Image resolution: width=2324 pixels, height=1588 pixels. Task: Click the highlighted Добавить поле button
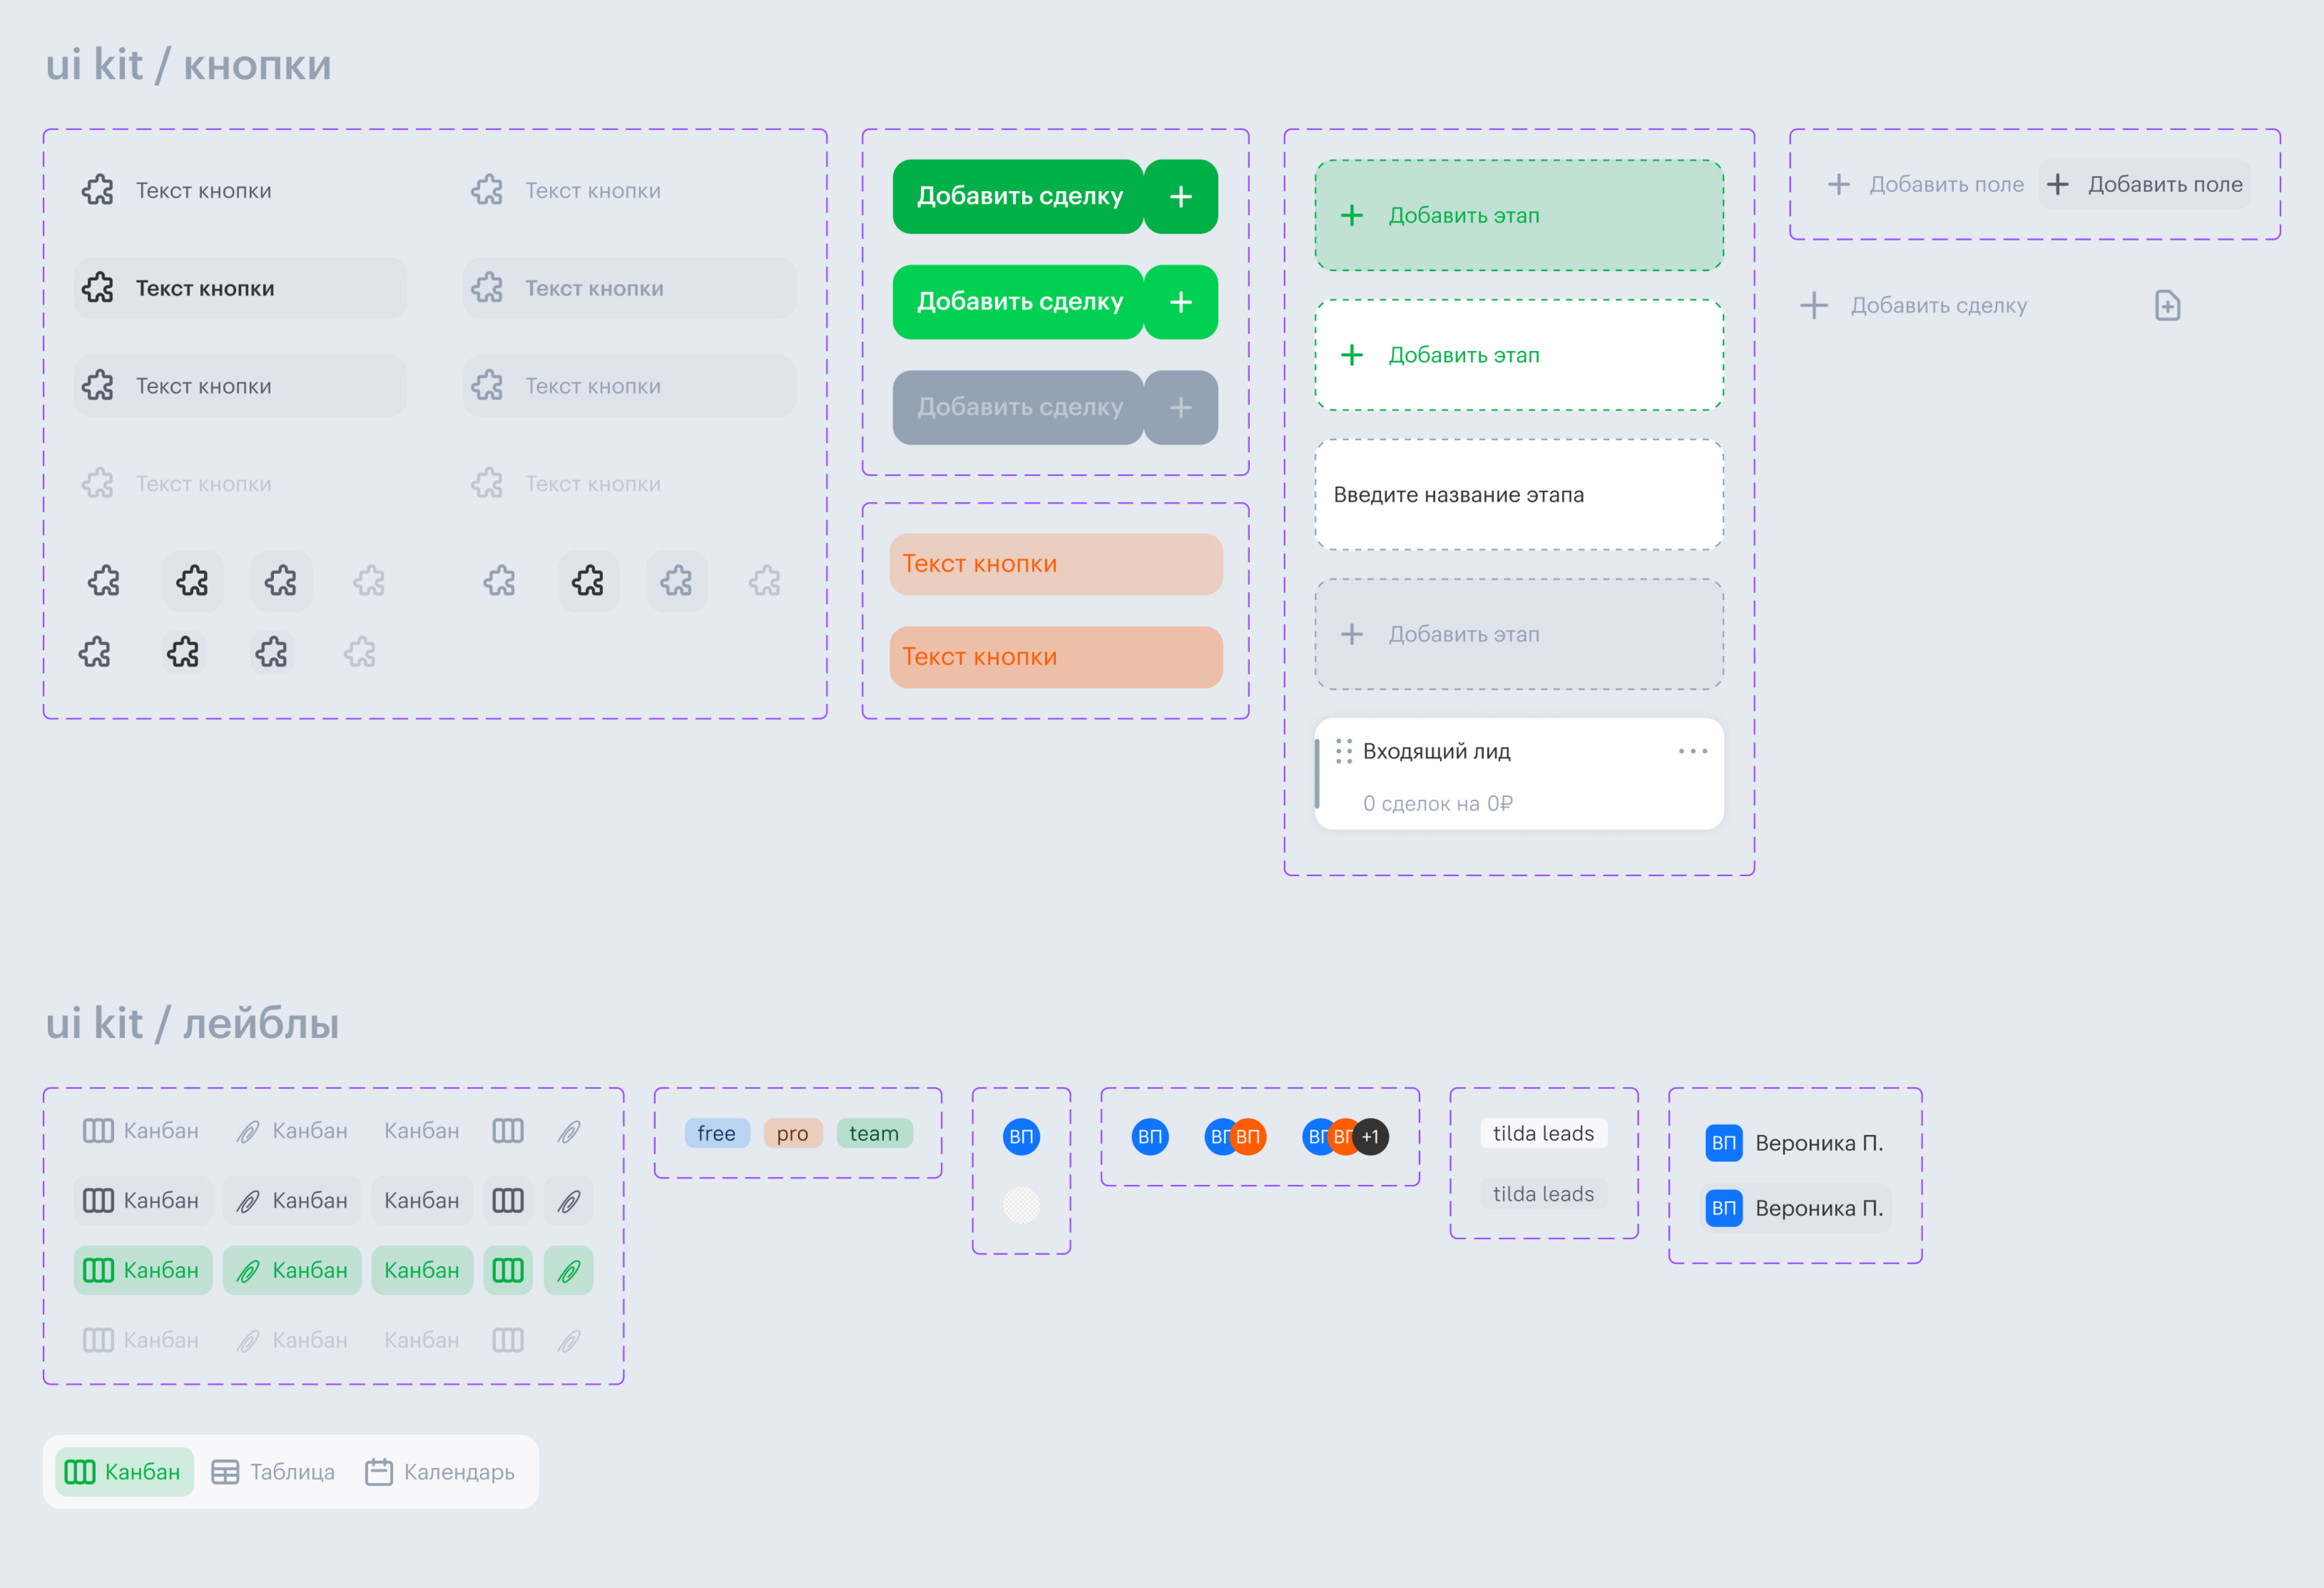(2145, 185)
